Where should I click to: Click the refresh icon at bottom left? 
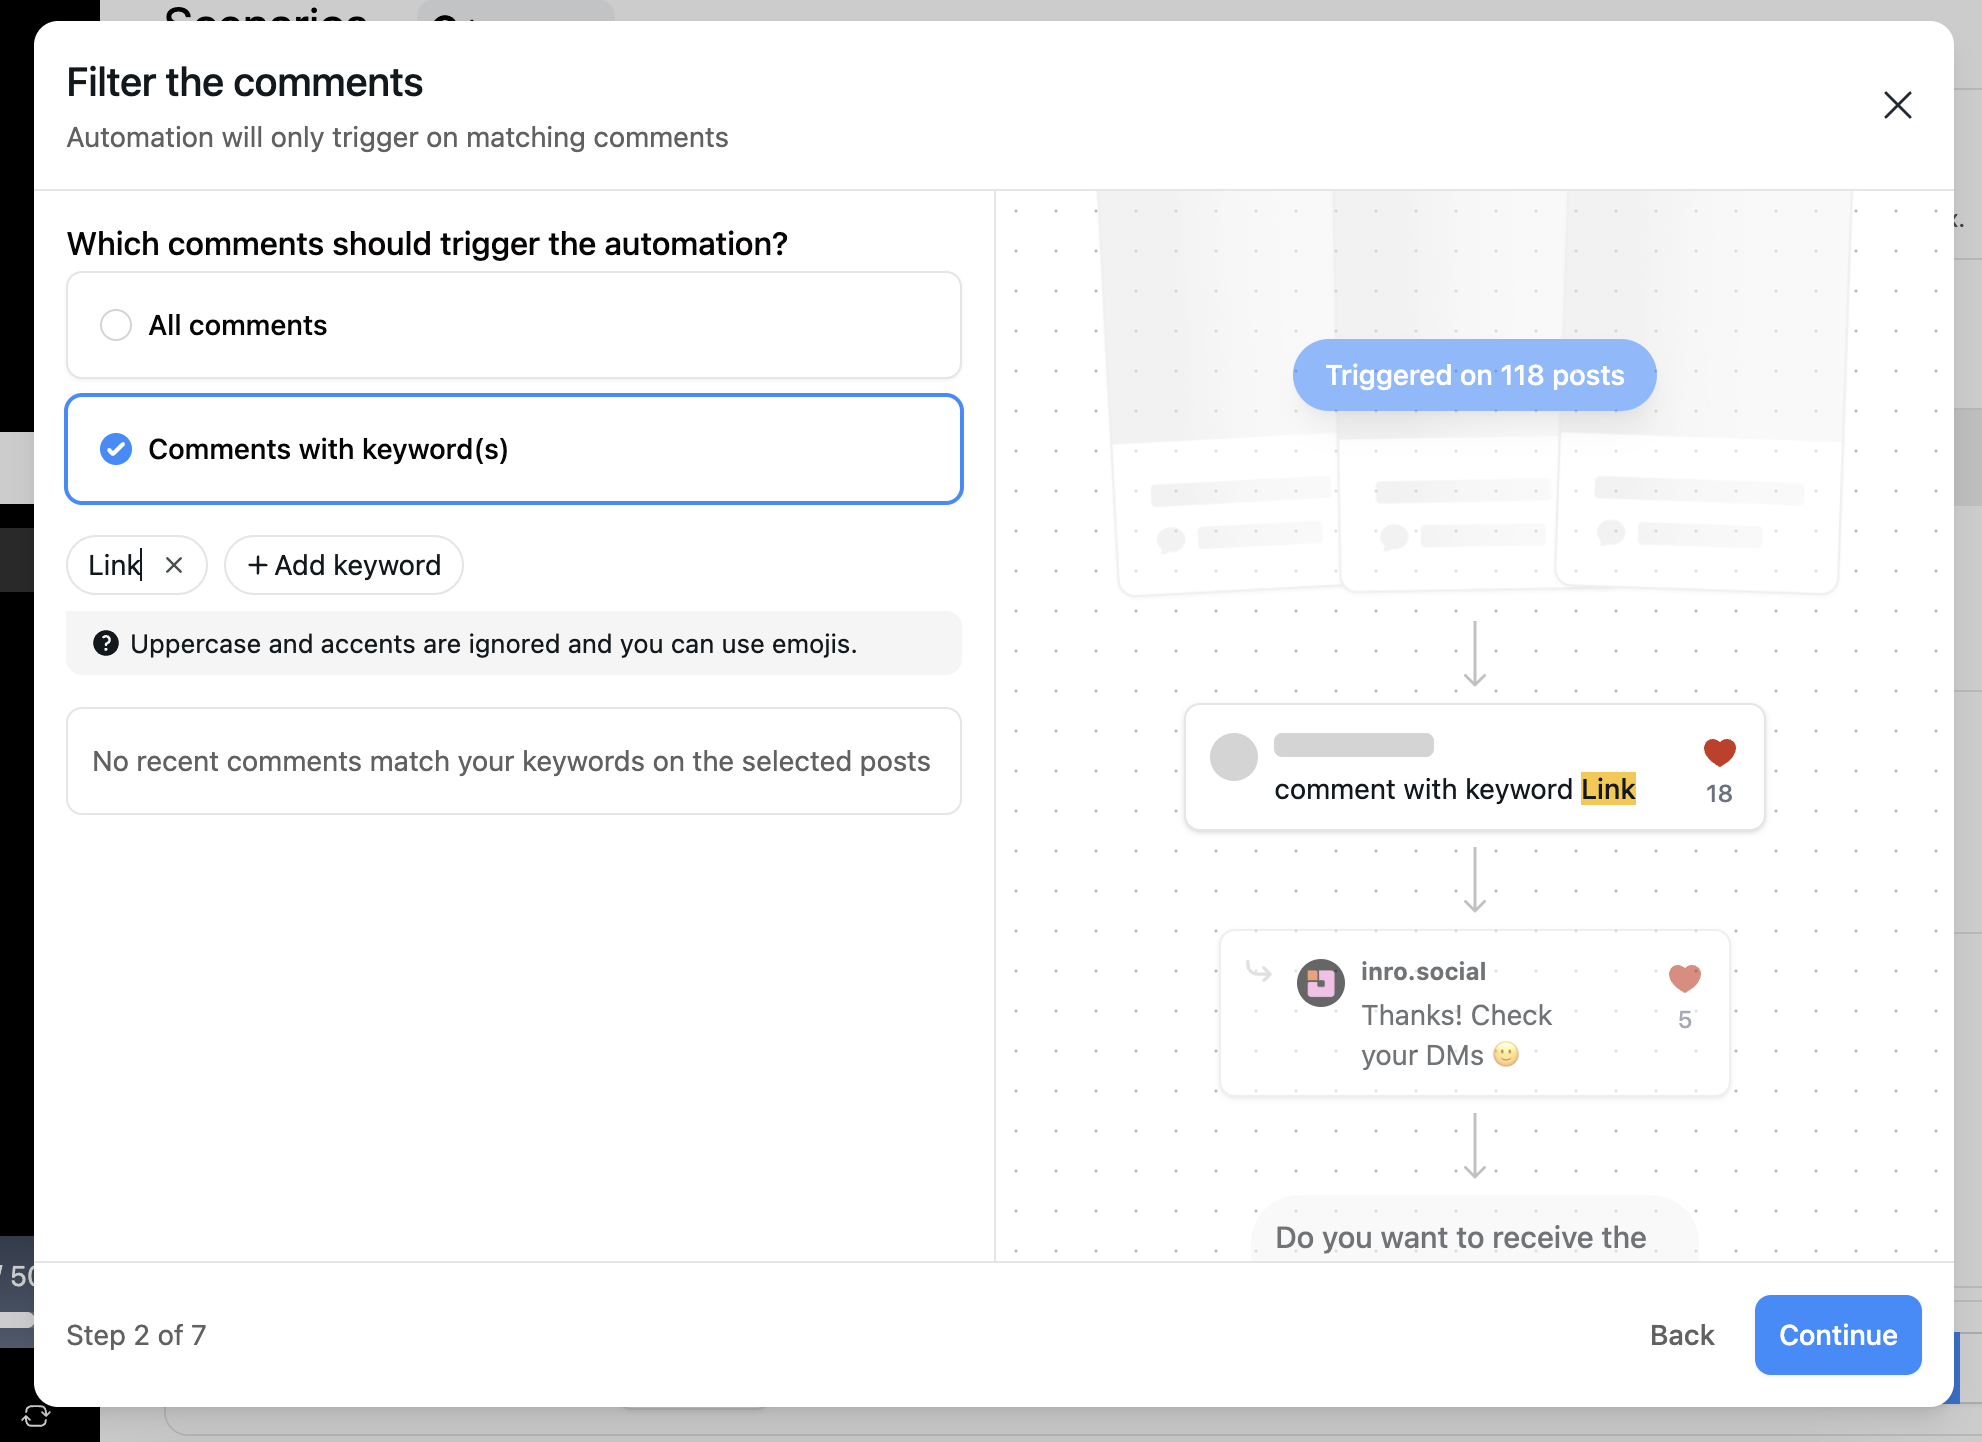34,1417
